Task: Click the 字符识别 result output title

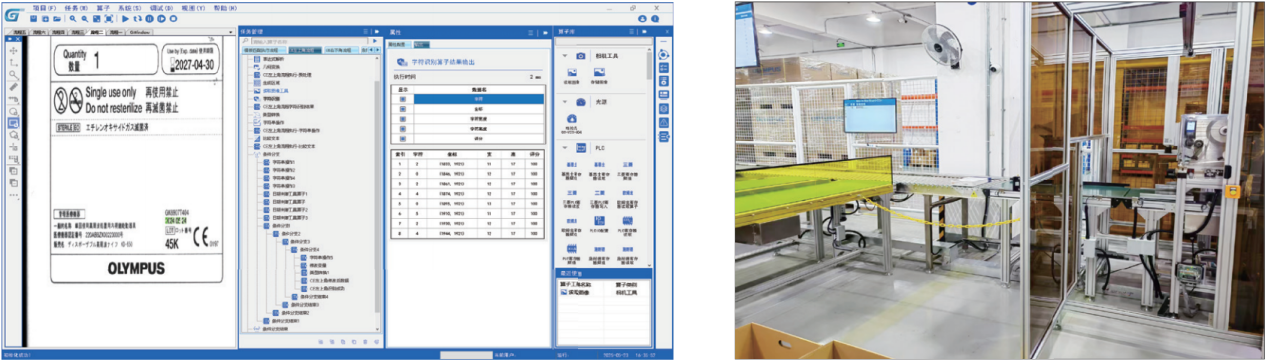Action: 443,62
